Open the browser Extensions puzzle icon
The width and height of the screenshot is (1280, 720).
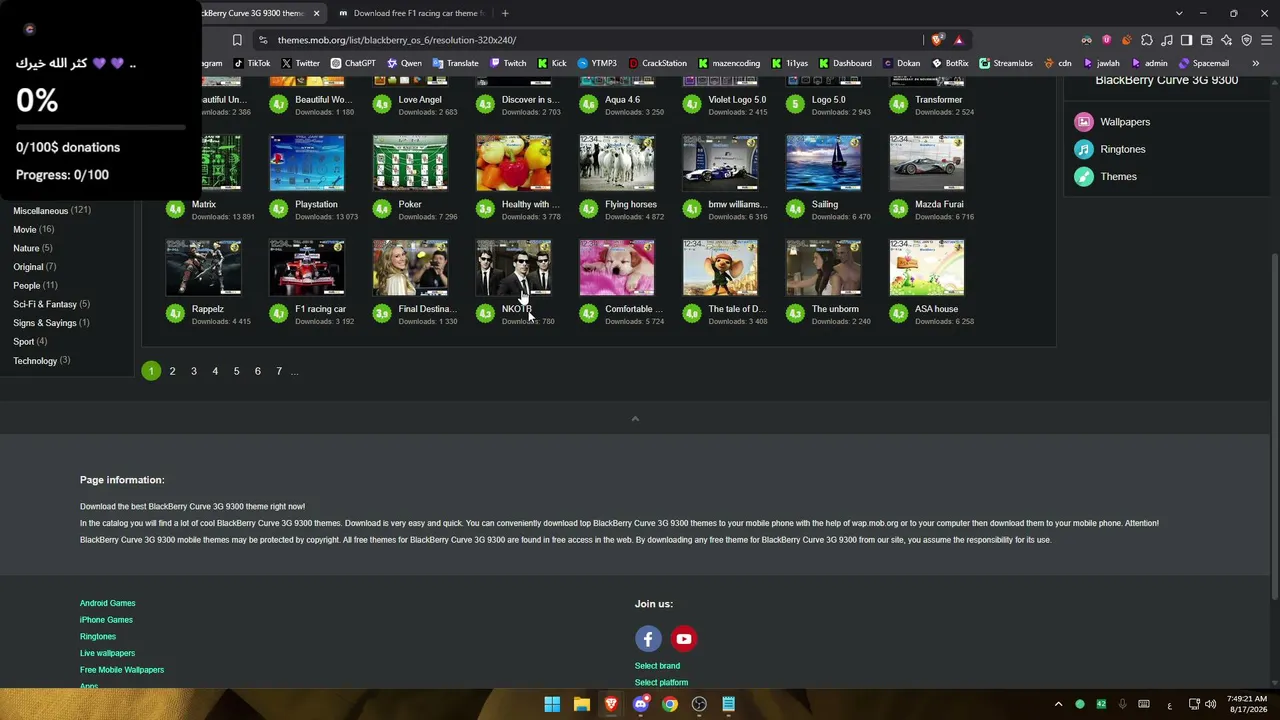coord(1147,40)
